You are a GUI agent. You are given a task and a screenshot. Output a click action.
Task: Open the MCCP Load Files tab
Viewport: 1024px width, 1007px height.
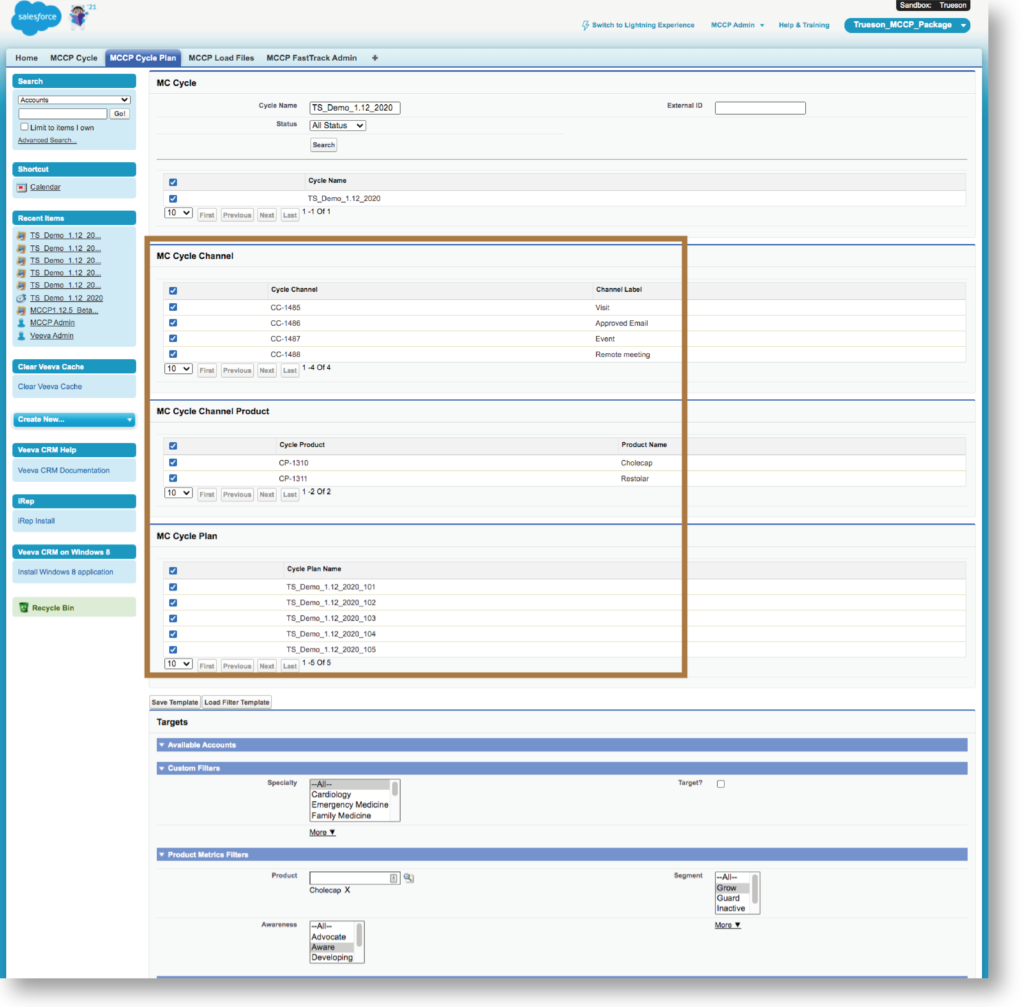(221, 58)
